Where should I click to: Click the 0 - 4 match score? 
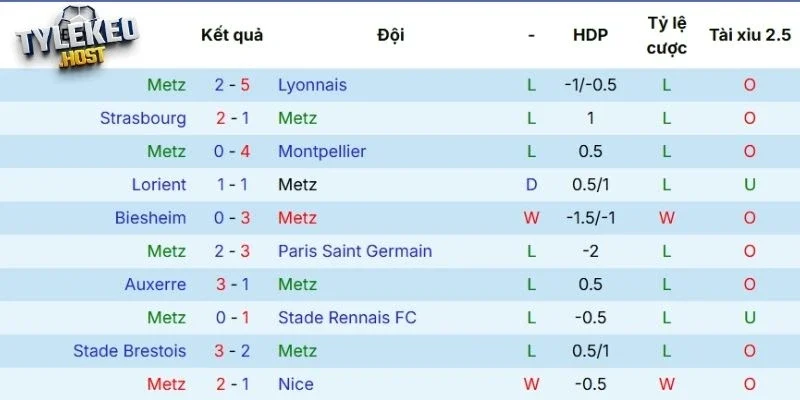coord(232,151)
